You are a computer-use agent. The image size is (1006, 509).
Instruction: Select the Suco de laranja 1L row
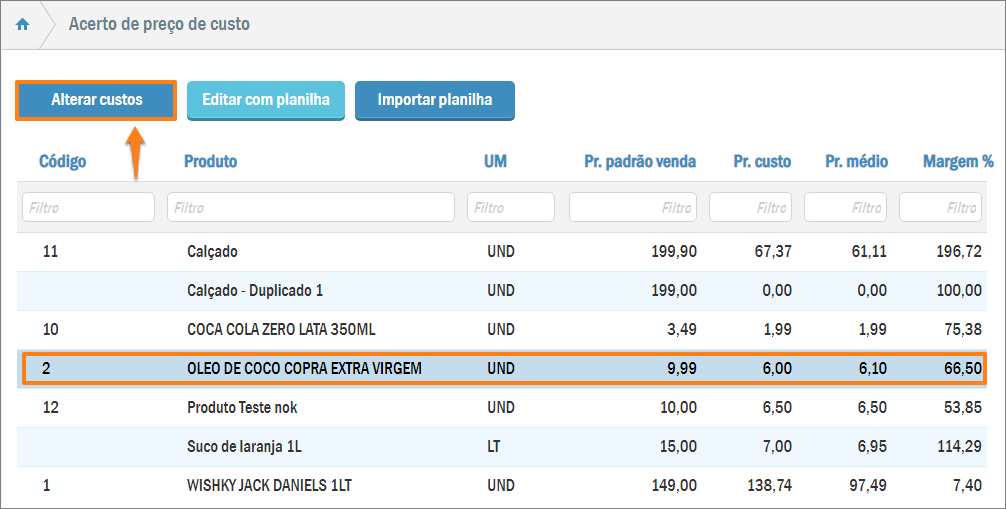244,447
